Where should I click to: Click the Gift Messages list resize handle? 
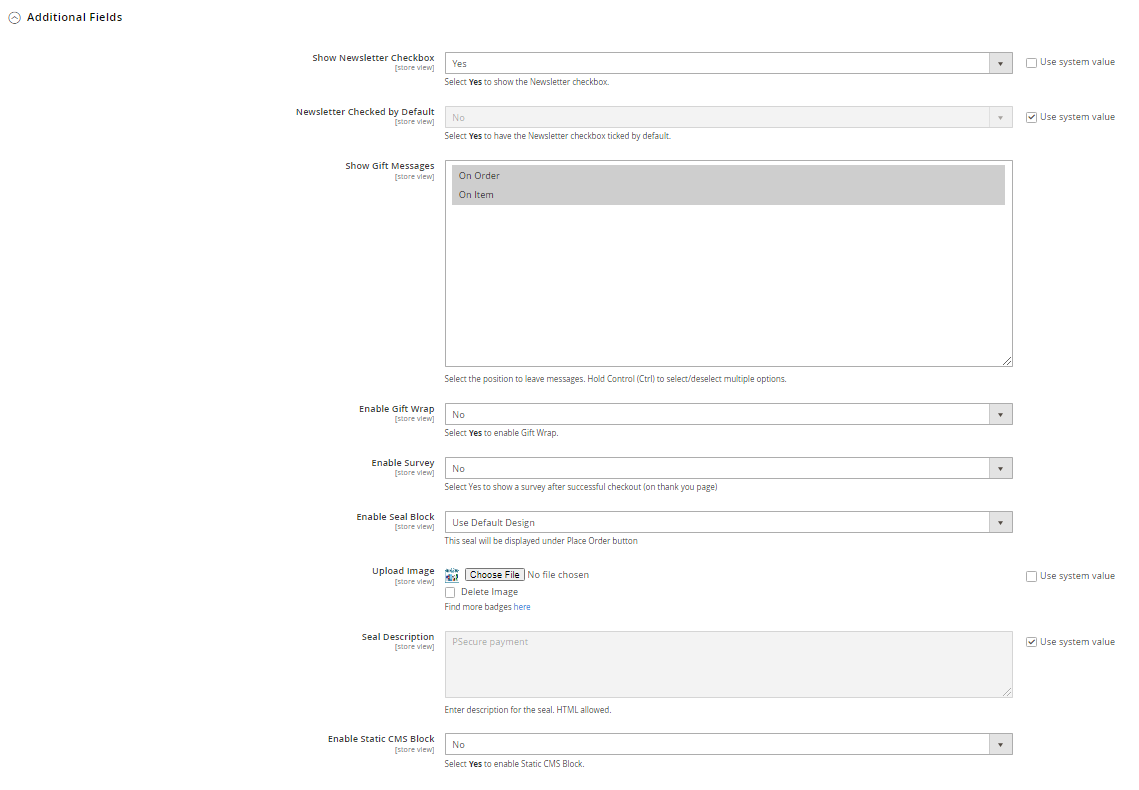[x=1007, y=361]
